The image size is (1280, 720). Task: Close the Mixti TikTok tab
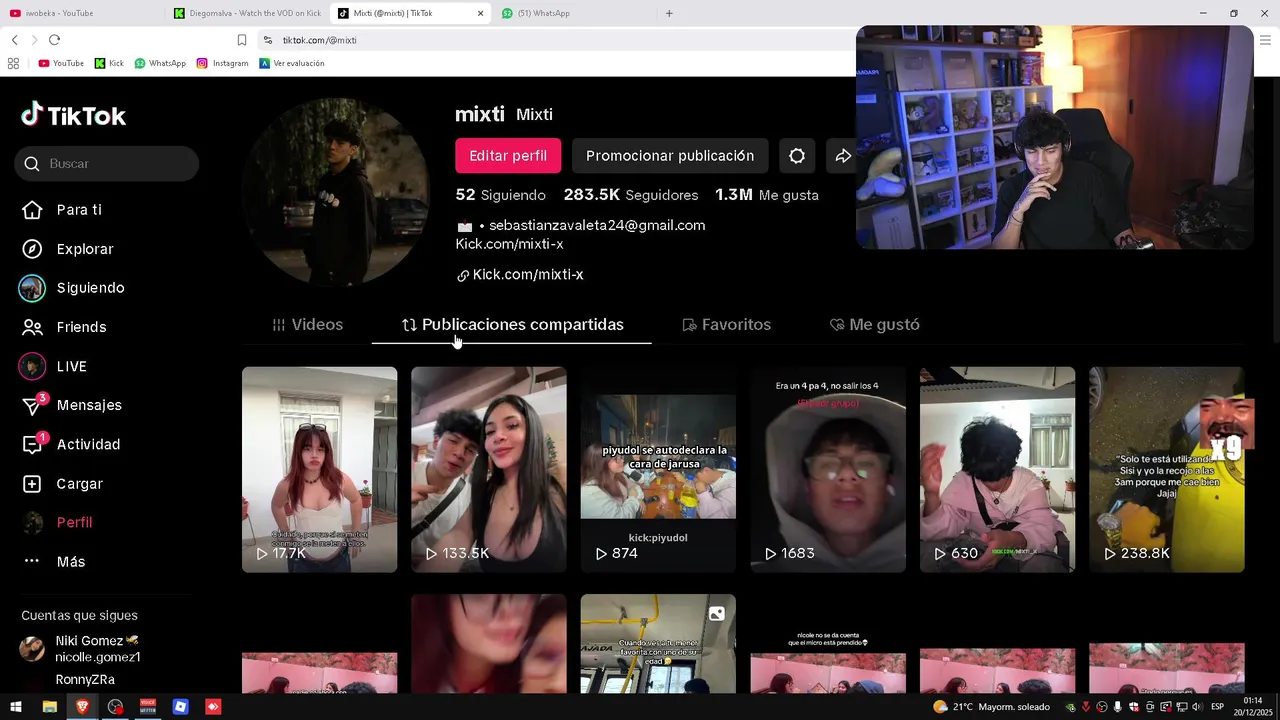tap(480, 13)
